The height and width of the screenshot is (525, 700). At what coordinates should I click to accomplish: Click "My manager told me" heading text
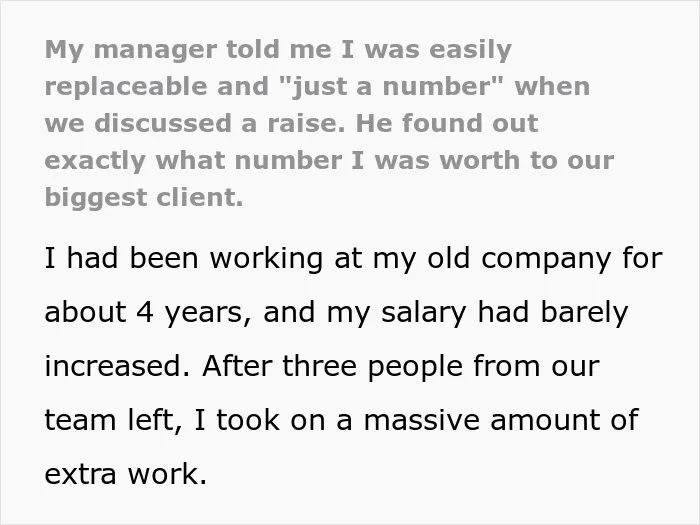click(188, 50)
